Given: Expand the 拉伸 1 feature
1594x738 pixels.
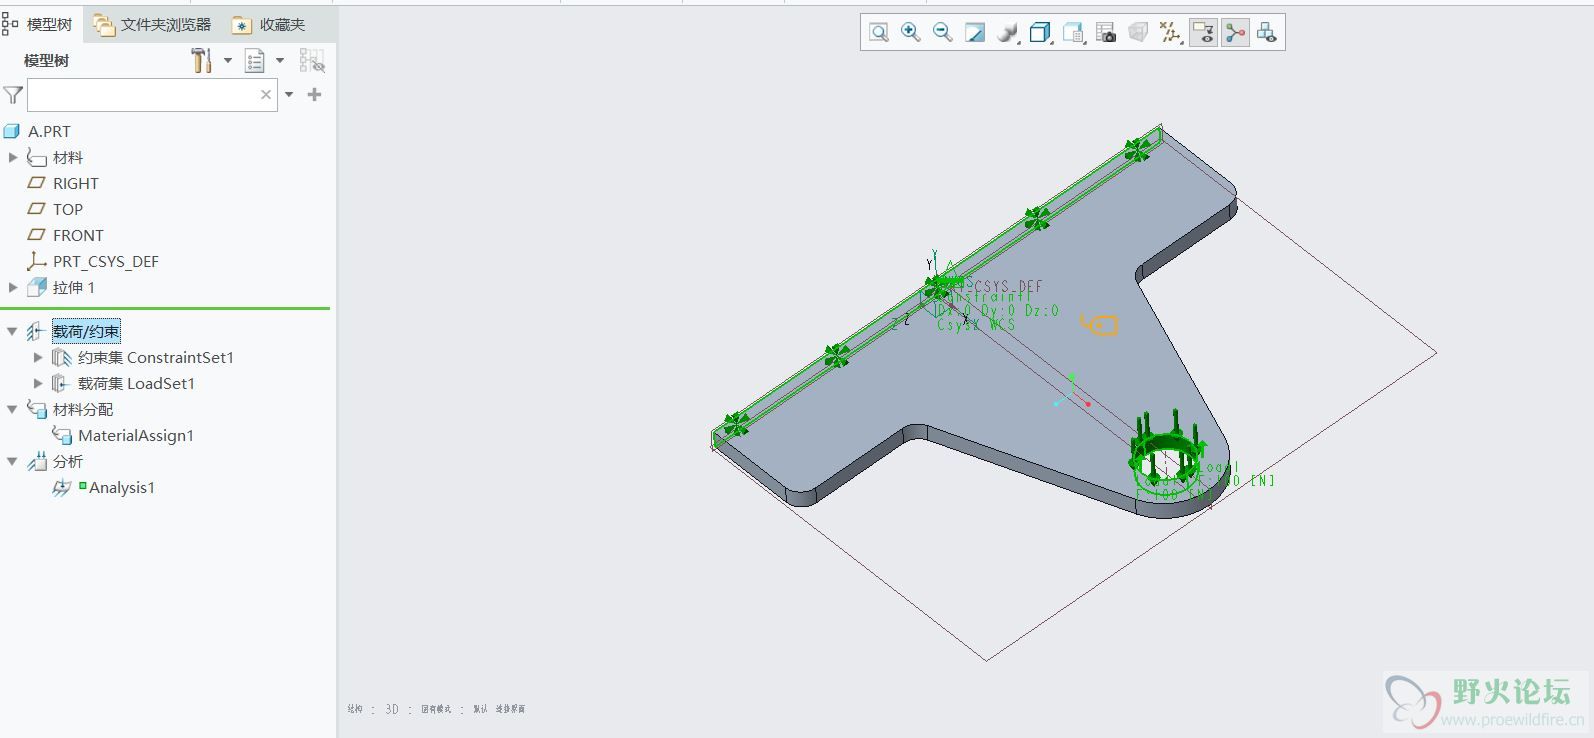Looking at the screenshot, I should [x=13, y=287].
